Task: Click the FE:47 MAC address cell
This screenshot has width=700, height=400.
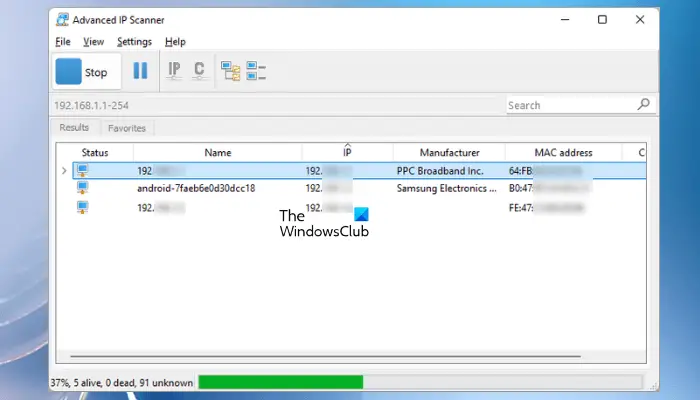Action: pyautogui.click(x=546, y=208)
